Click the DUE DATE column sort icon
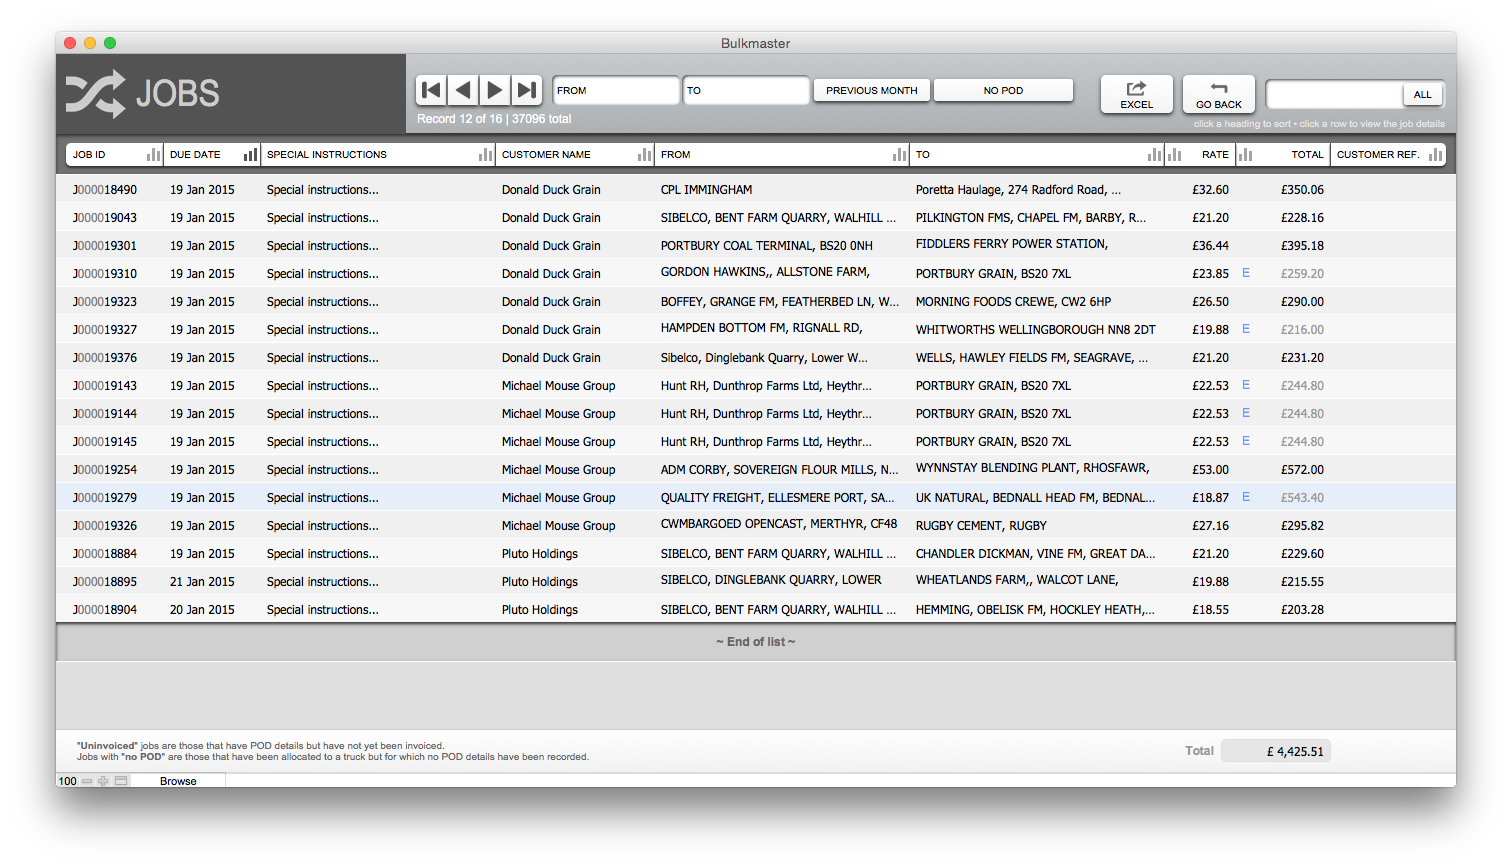 [x=250, y=154]
